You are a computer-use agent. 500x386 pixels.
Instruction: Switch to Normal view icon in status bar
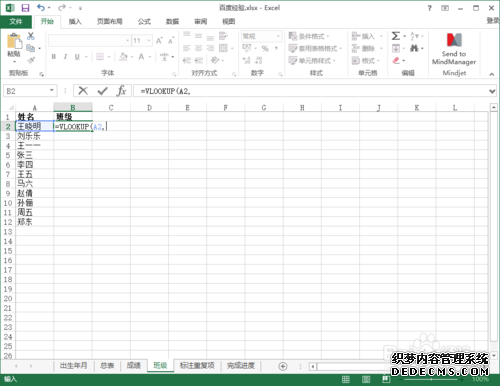click(x=346, y=379)
